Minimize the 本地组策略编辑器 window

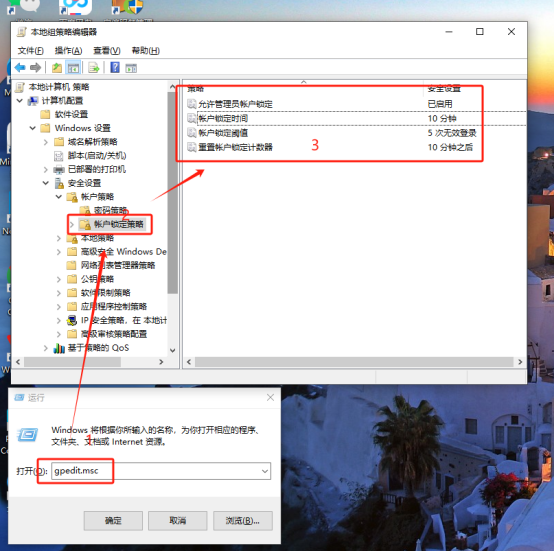point(449,32)
